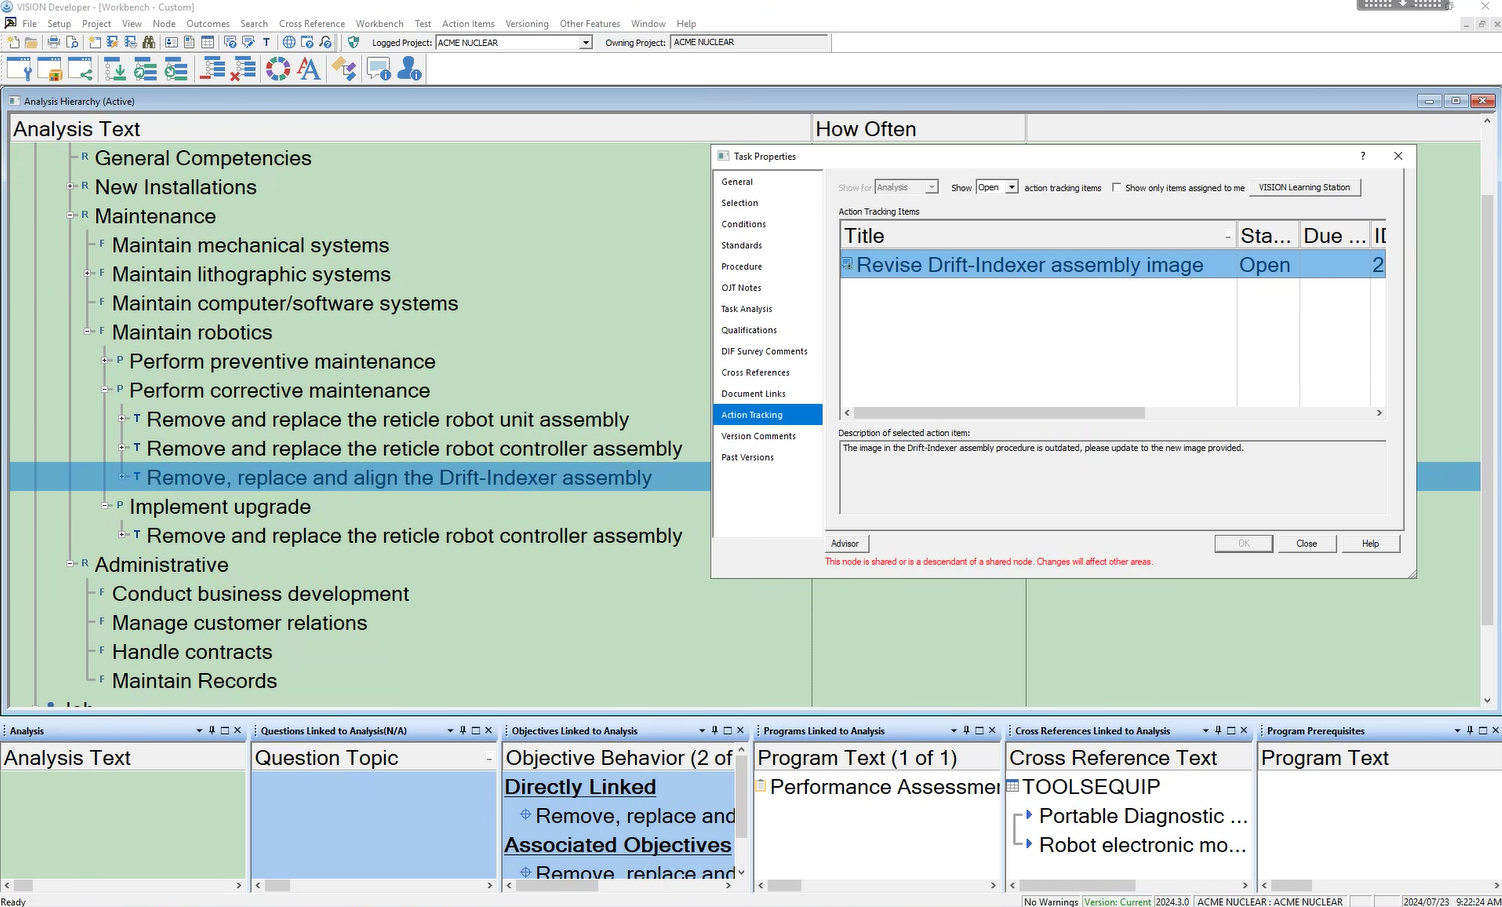Screen dimensions: 1502x907
Task: Click the red letter A font icon
Action: [x=309, y=69]
